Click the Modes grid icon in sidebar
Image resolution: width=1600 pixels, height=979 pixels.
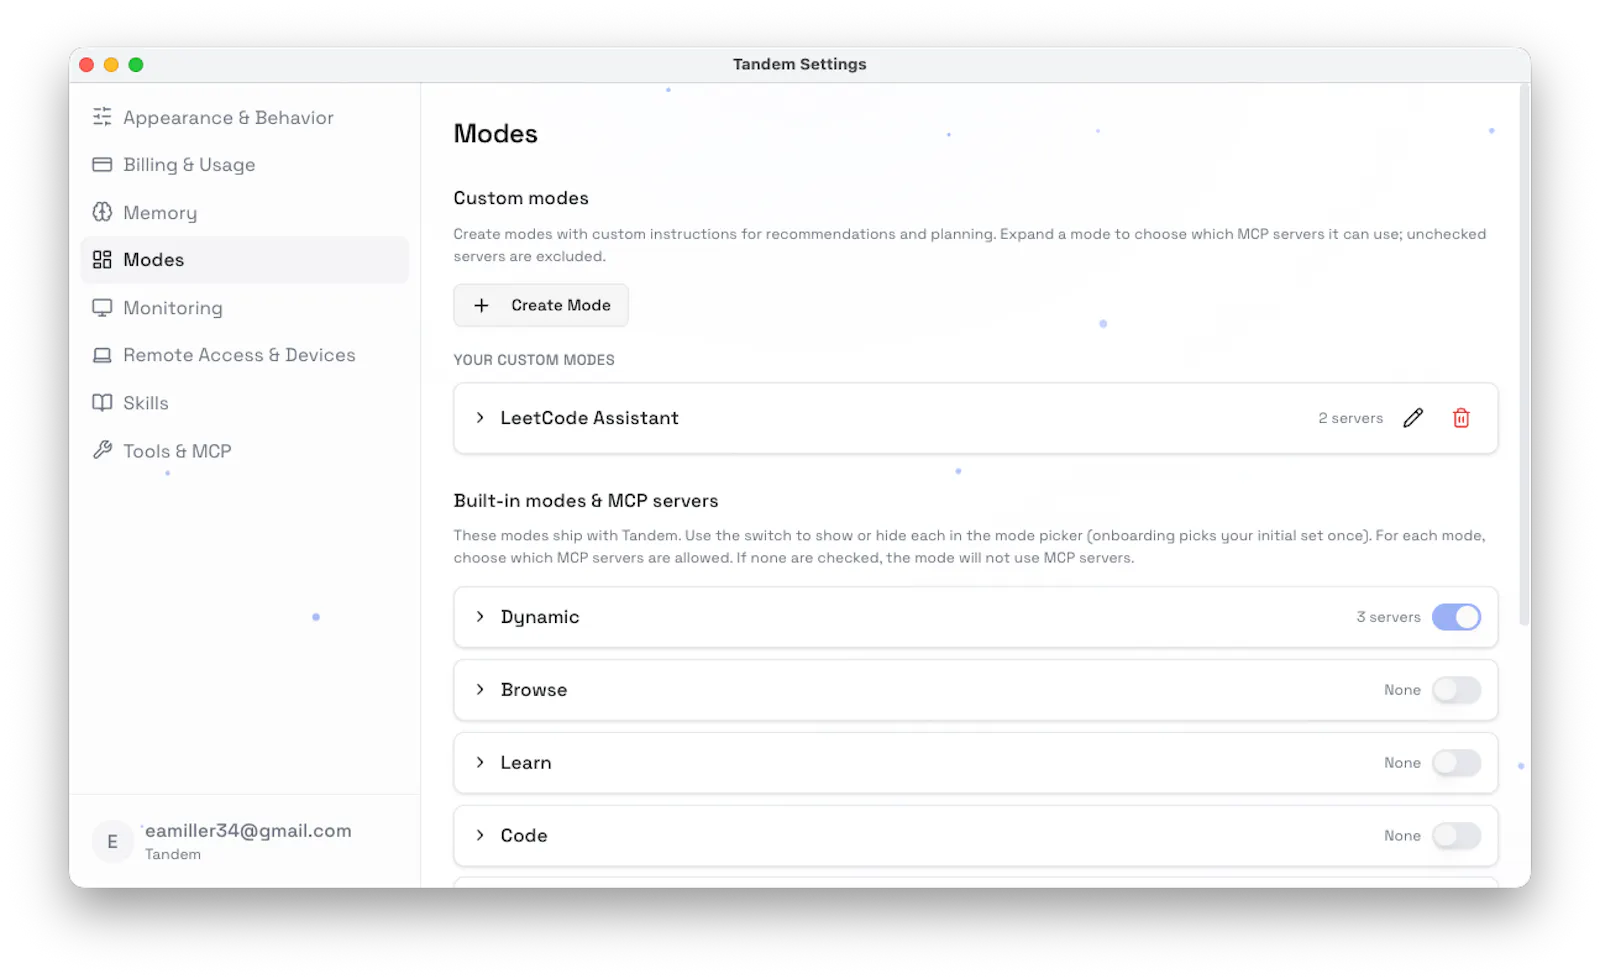[x=102, y=260]
